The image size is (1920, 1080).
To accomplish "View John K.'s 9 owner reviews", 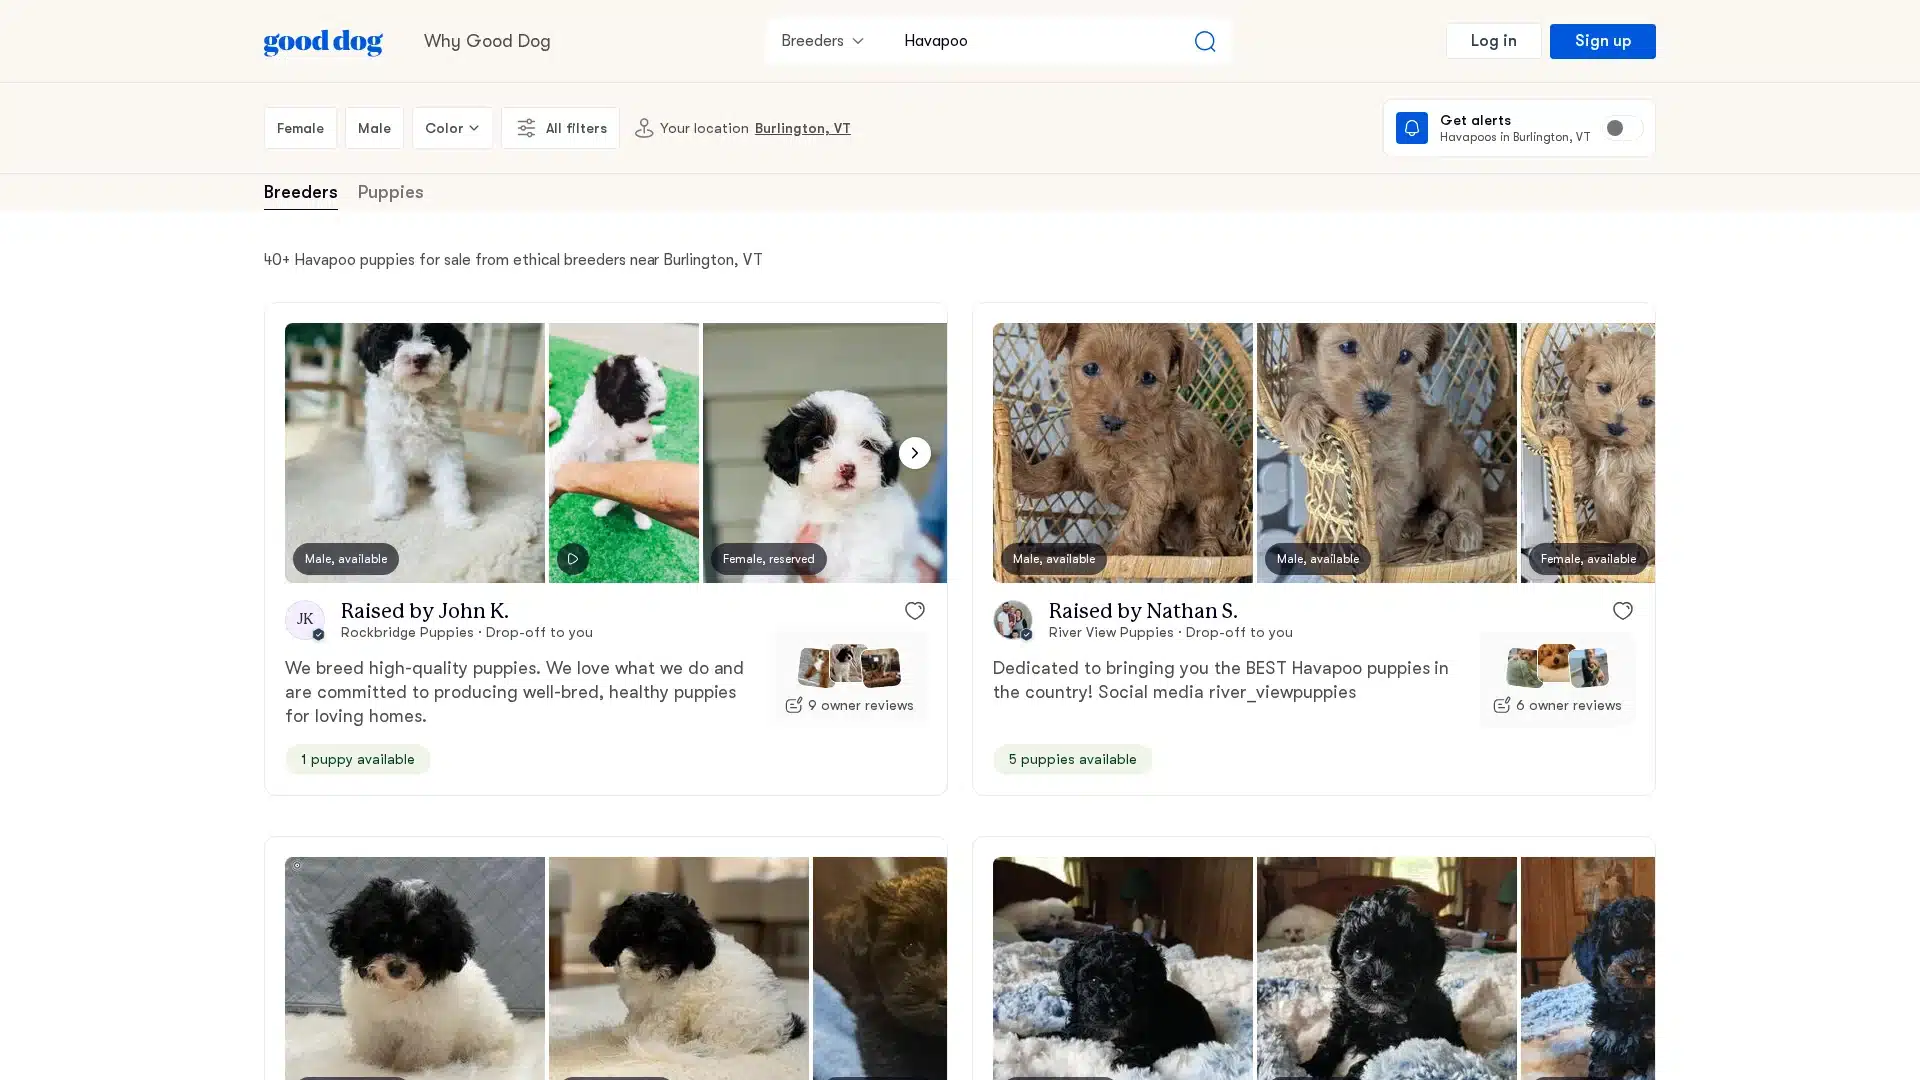I will [849, 679].
